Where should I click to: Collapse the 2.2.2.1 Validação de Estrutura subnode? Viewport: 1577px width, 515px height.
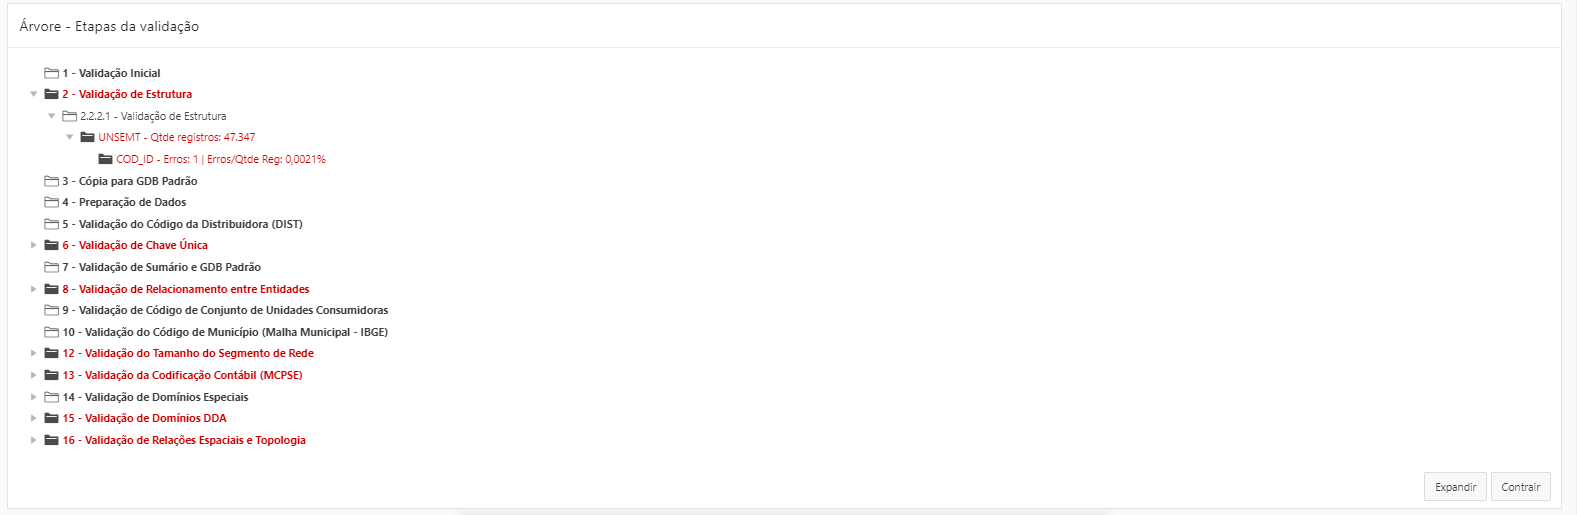pos(52,116)
